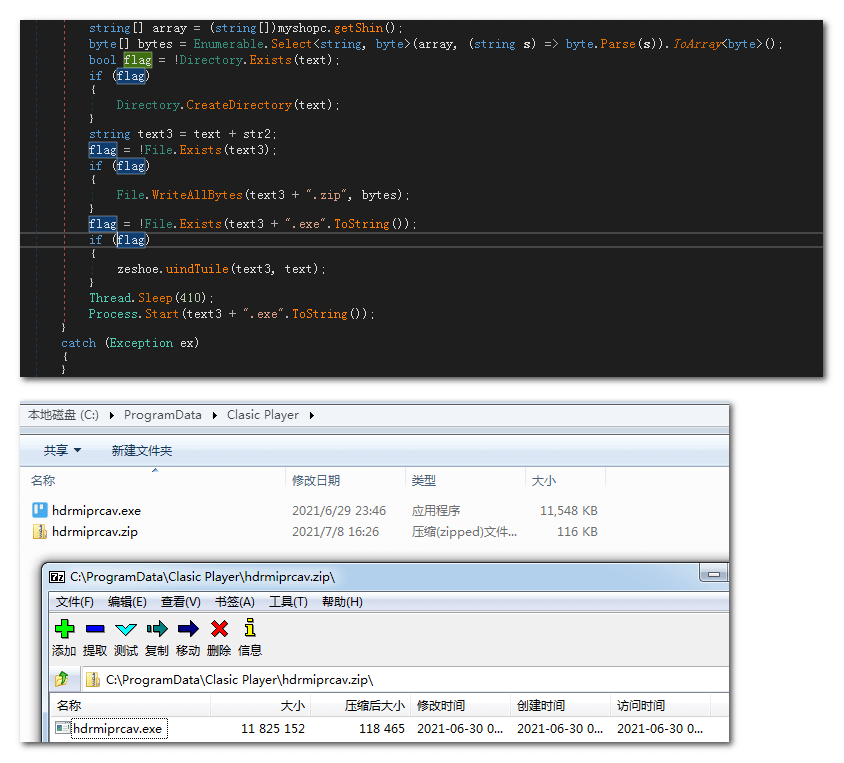
Task: Click green-highlighted flag in bool declaration
Action: pos(138,60)
